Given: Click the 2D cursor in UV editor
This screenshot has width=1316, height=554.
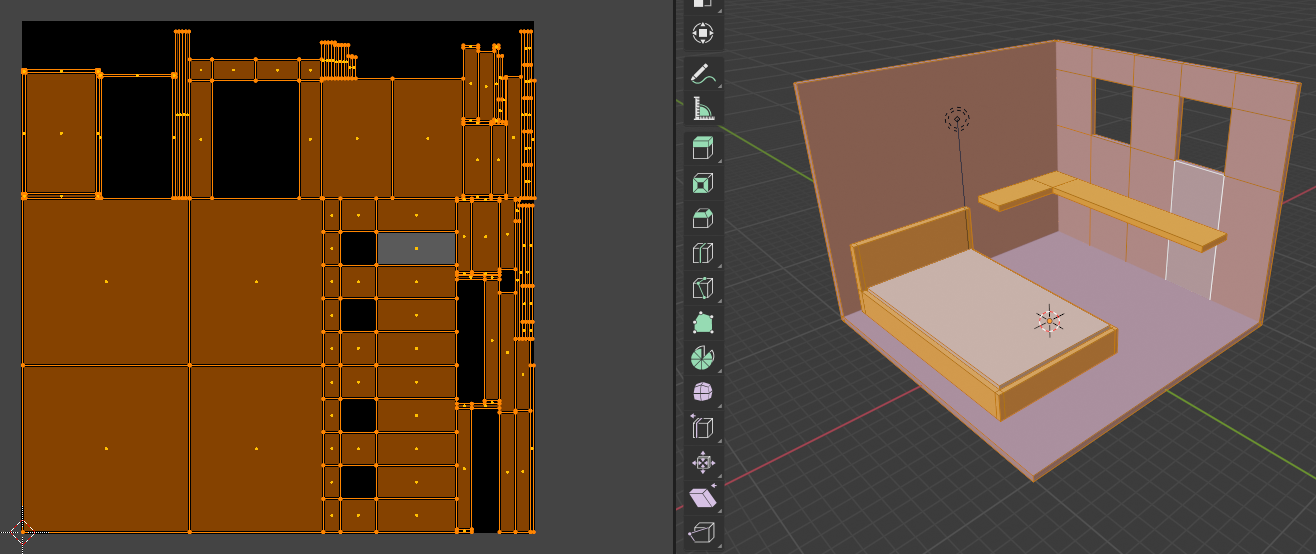Looking at the screenshot, I should 22,533.
